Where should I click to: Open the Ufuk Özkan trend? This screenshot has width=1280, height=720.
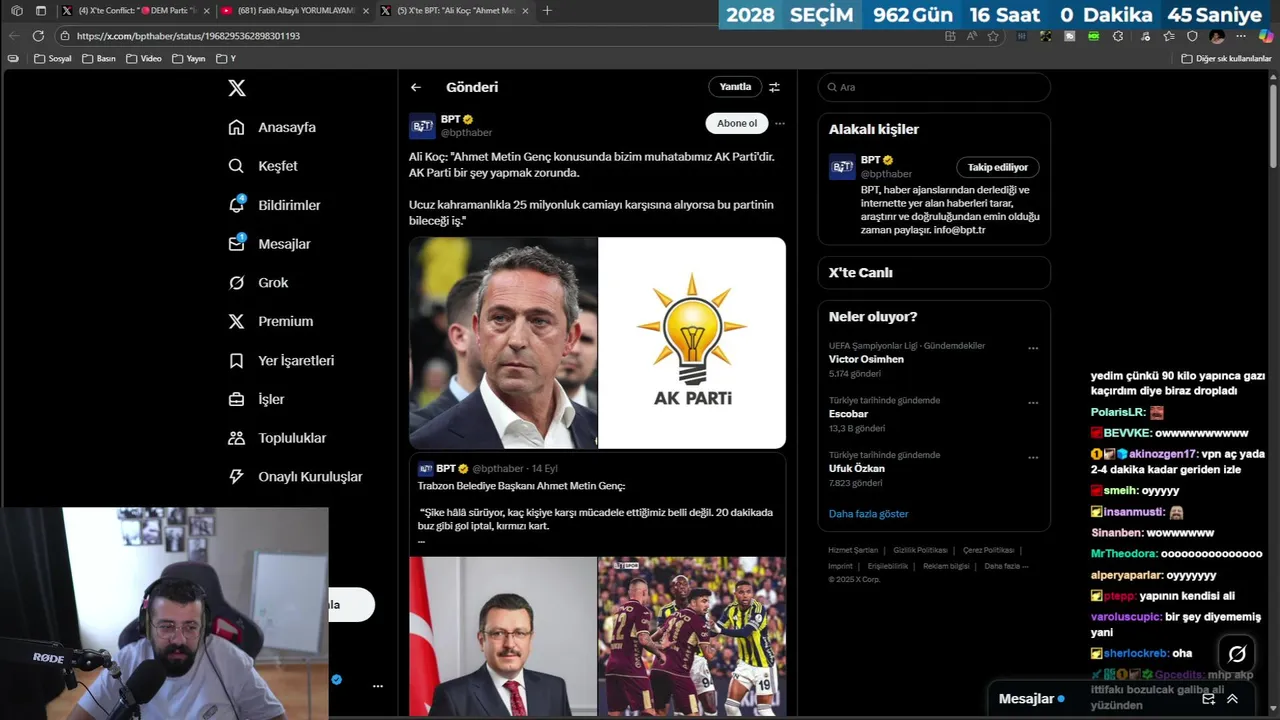coord(934,469)
